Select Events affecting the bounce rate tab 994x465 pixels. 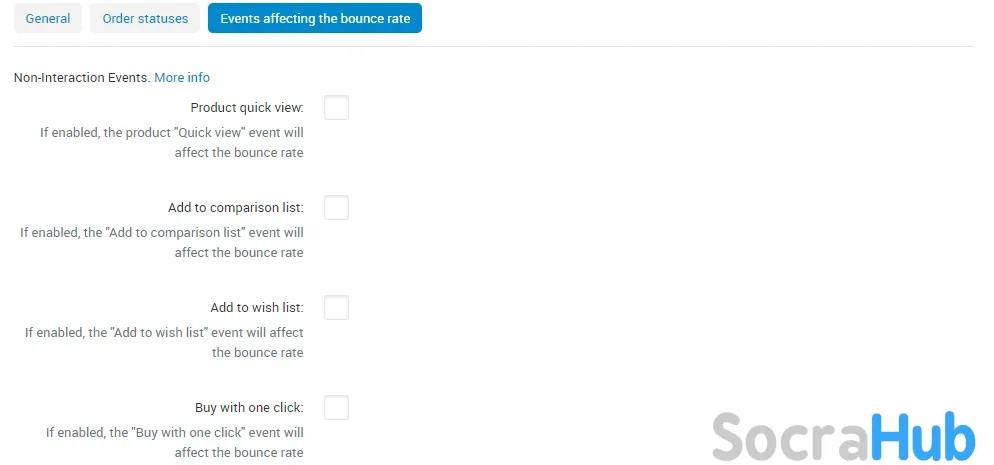315,18
